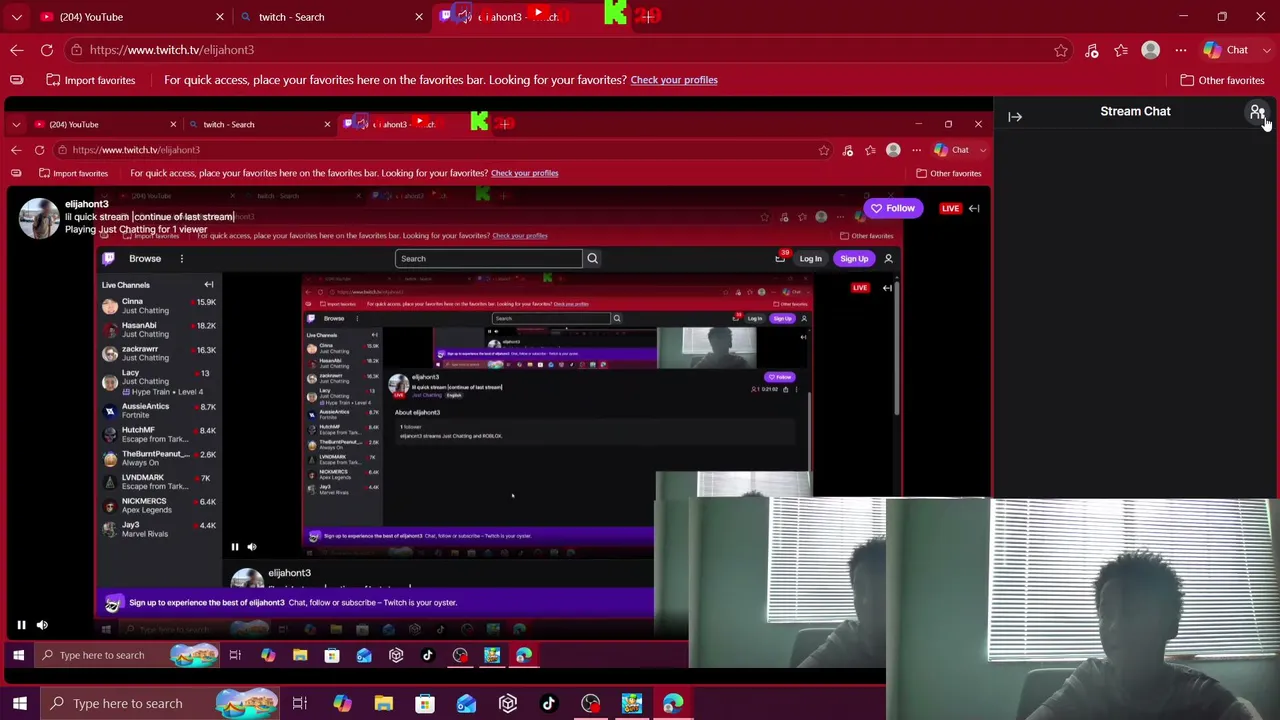Open Browse in the nested Twitch page
The image size is (1280, 720).
[x=145, y=259]
